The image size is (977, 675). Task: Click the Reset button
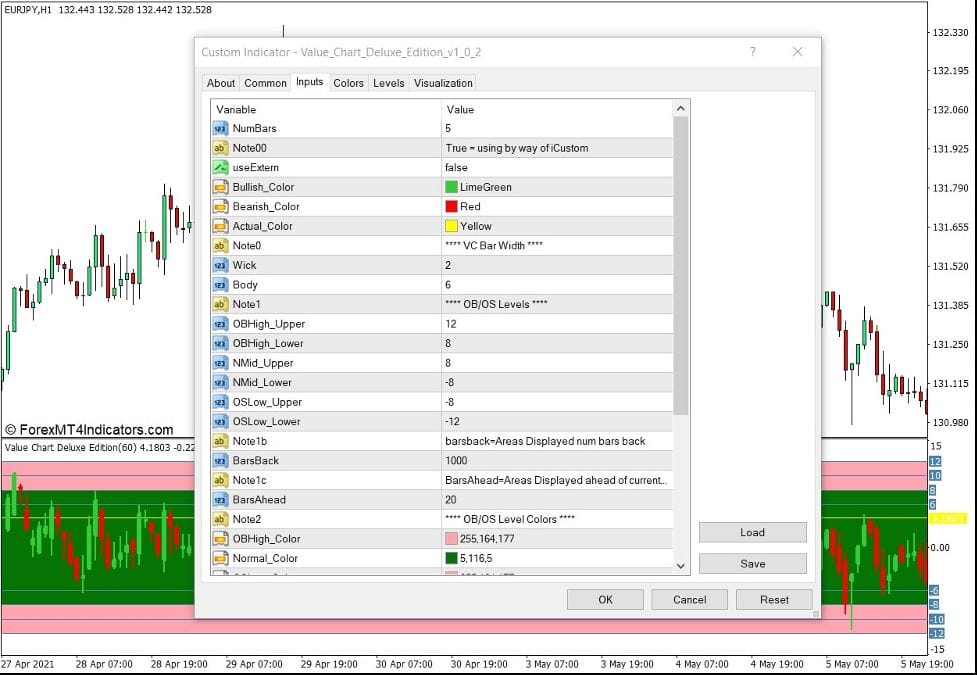tap(773, 599)
